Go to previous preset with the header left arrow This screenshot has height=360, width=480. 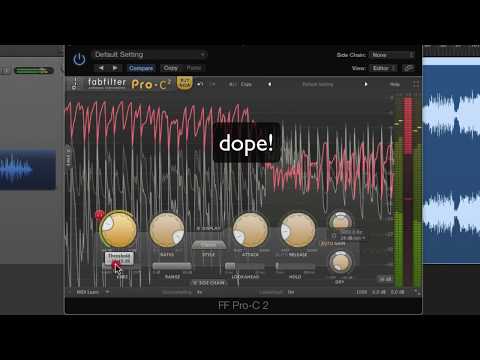101,68
